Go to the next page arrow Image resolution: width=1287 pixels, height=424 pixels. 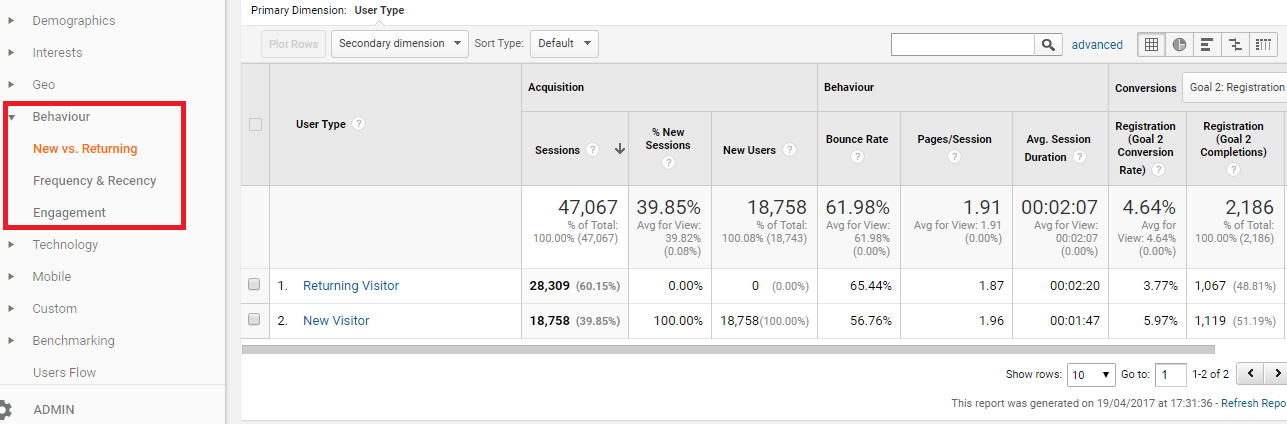1274,374
